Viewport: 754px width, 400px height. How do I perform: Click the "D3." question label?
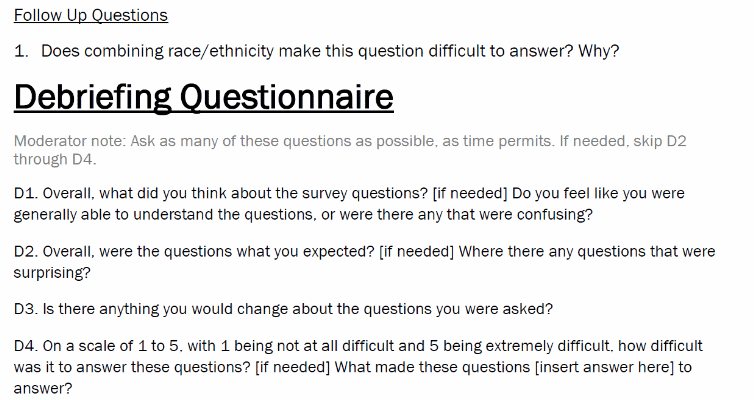[25, 306]
